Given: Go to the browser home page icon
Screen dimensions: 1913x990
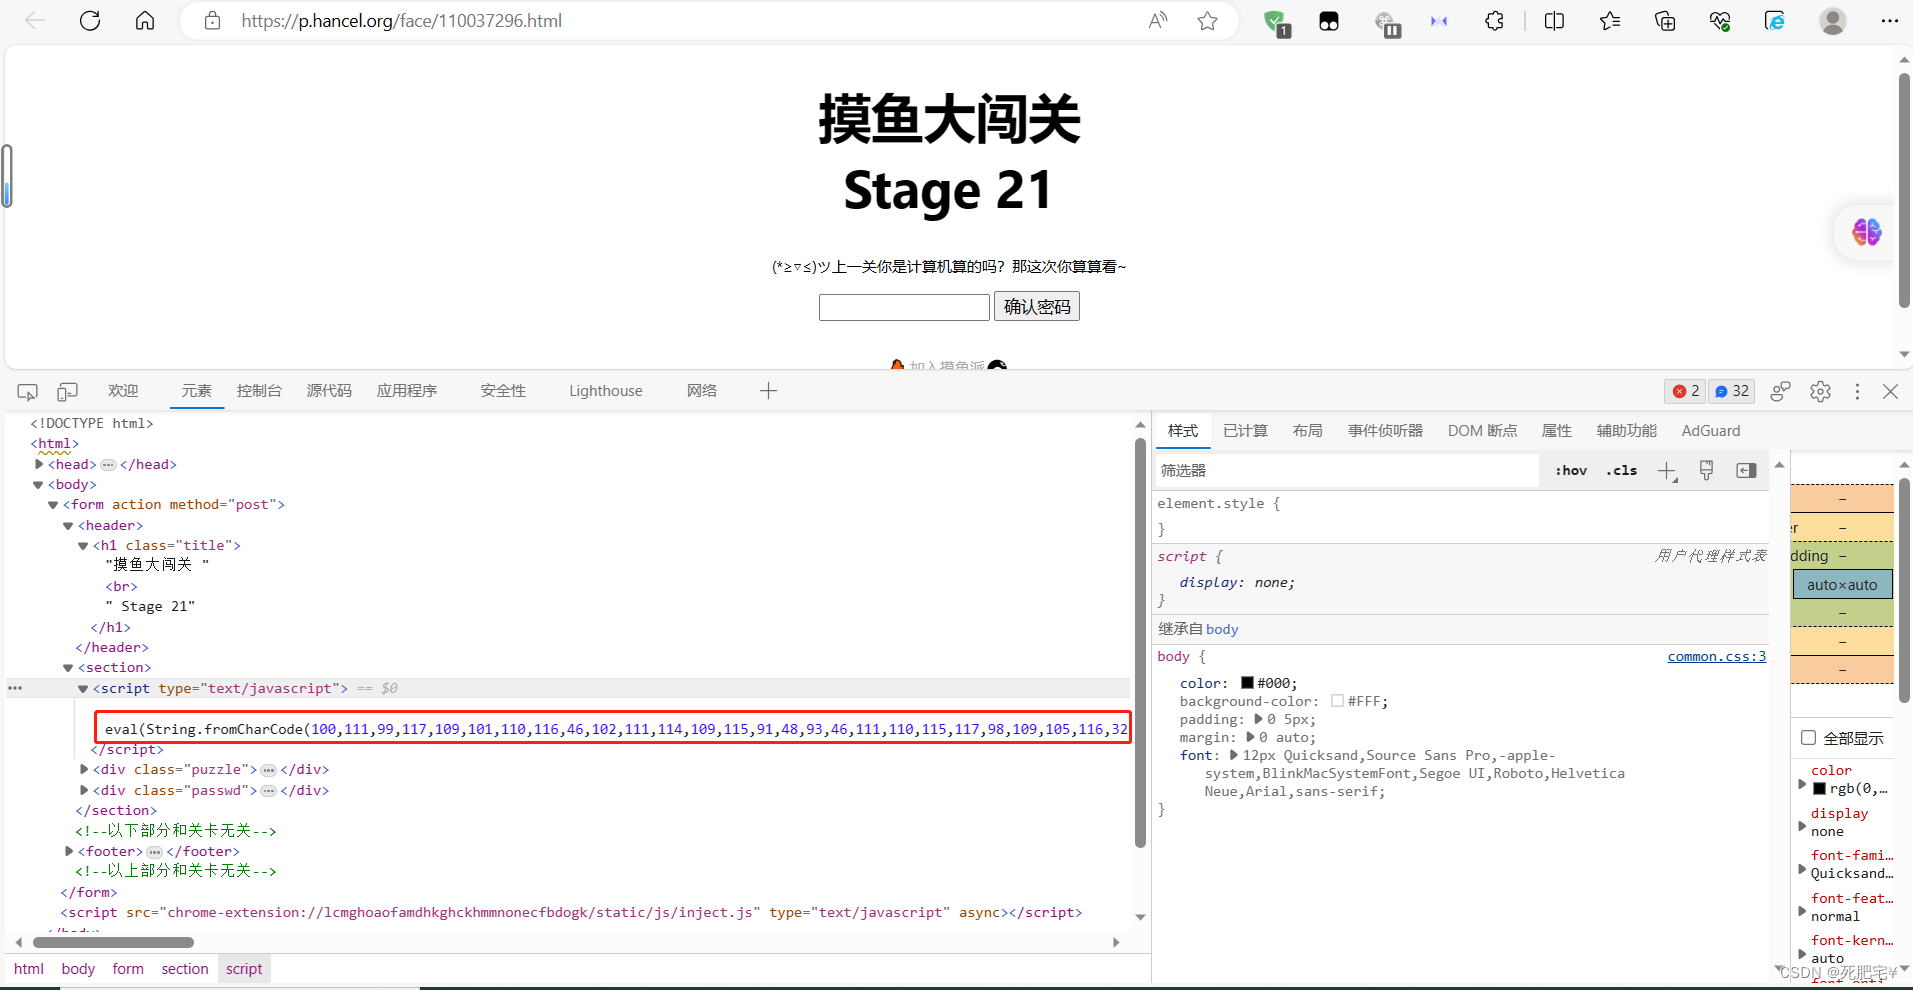Looking at the screenshot, I should pyautogui.click(x=145, y=21).
